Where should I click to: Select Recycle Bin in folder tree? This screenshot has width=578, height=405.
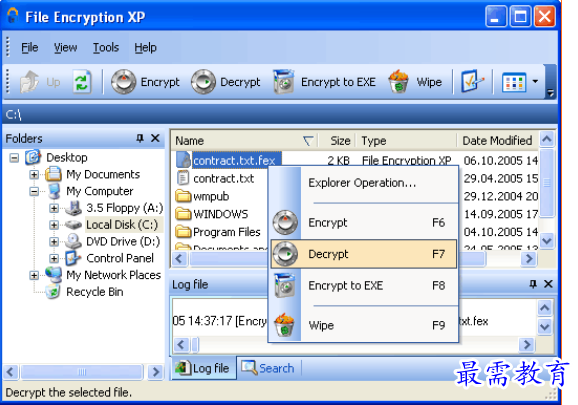pyautogui.click(x=95, y=292)
